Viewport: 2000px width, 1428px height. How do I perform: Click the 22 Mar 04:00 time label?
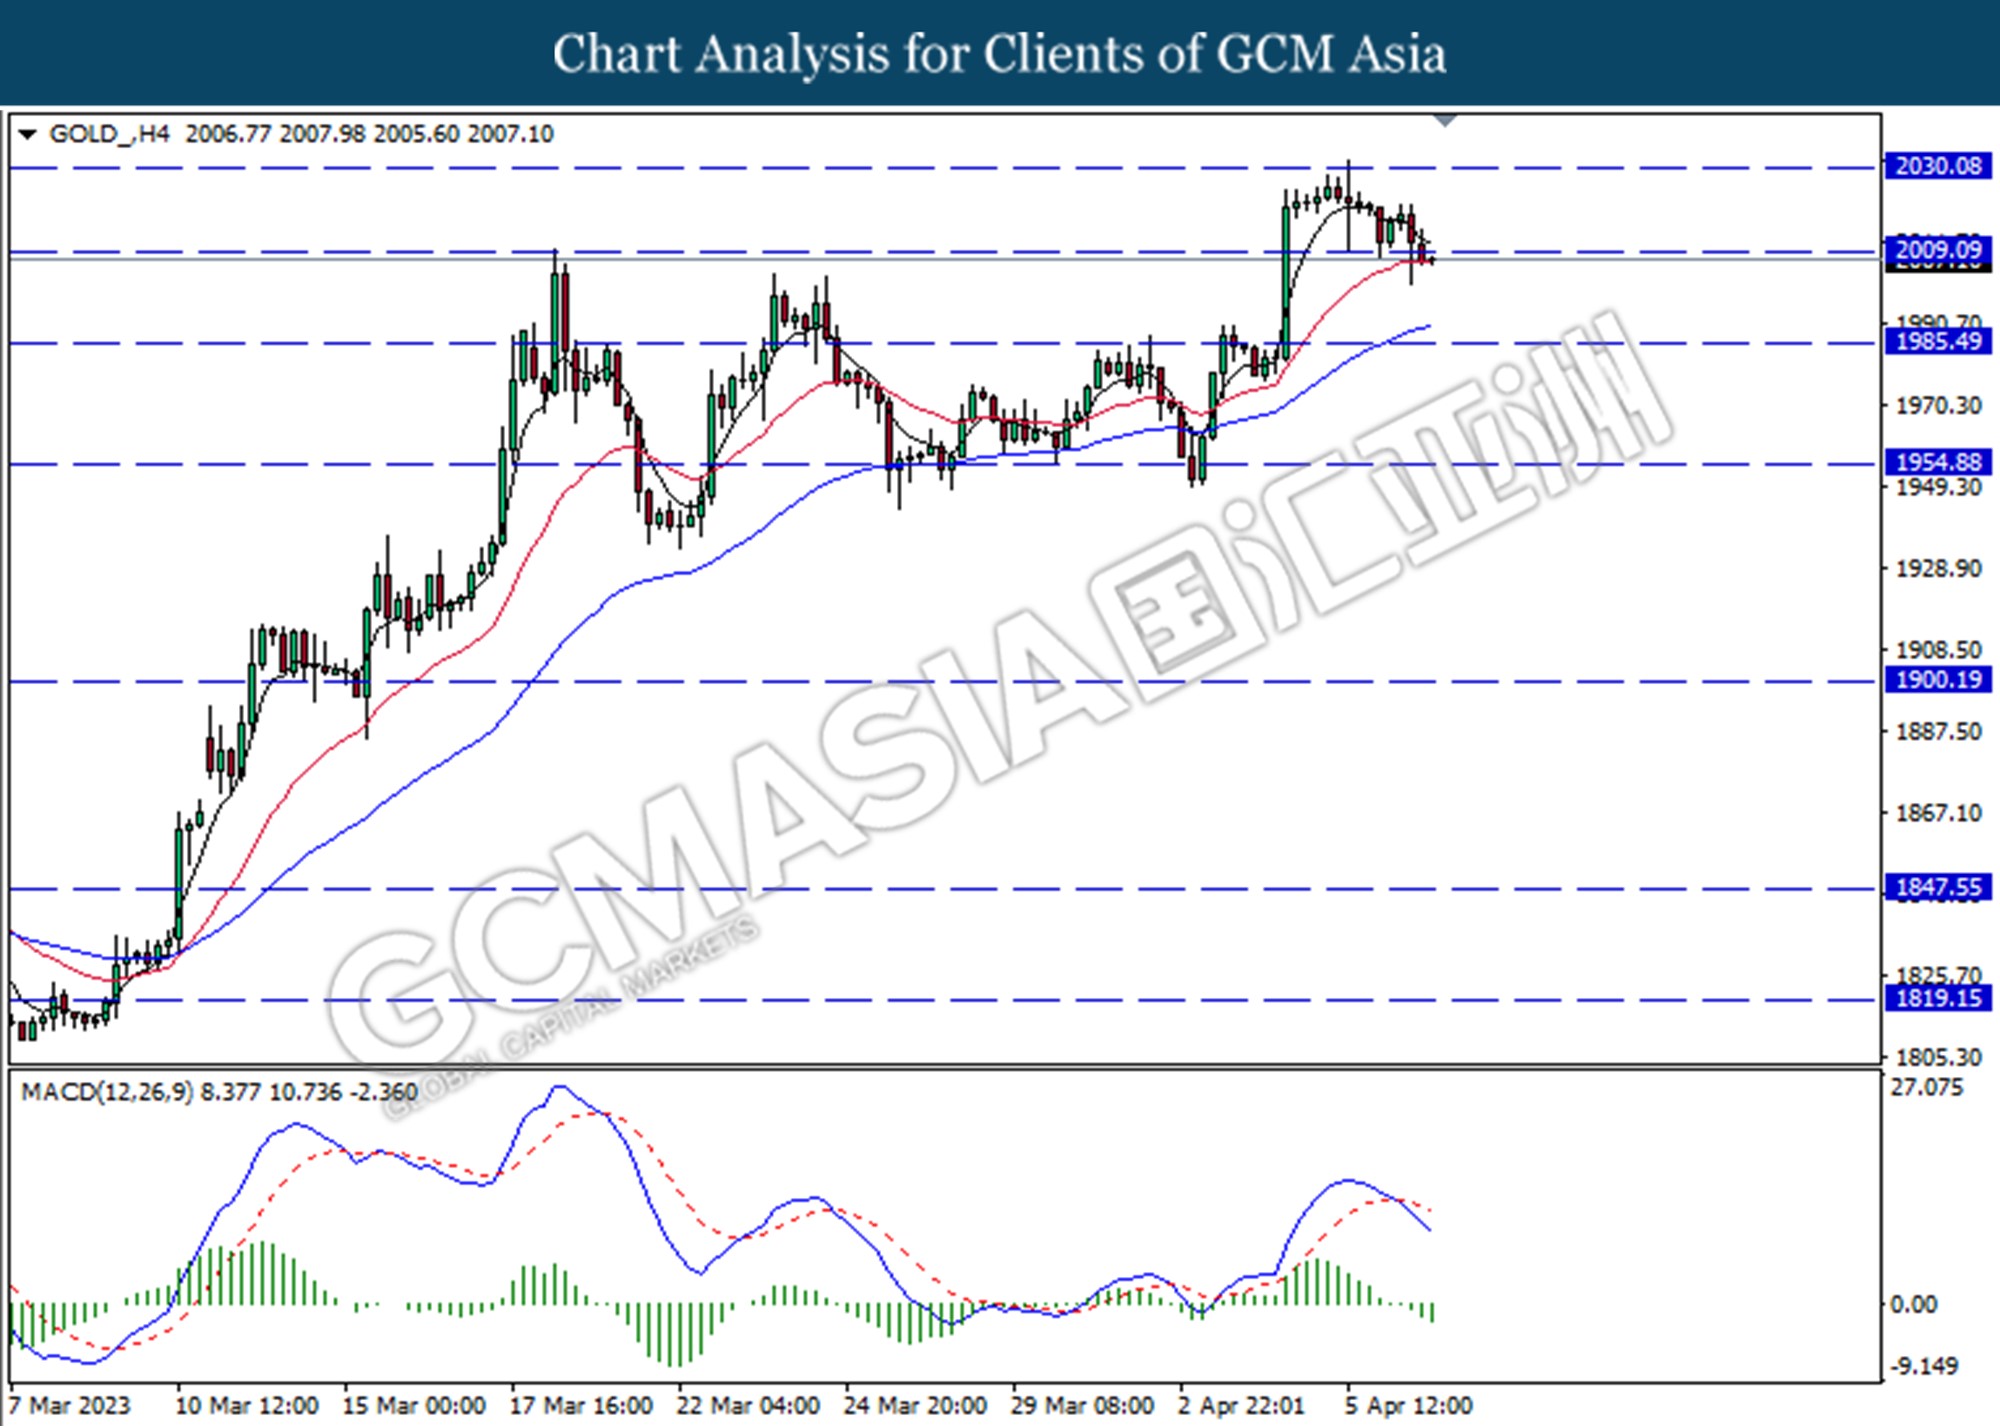[748, 1406]
